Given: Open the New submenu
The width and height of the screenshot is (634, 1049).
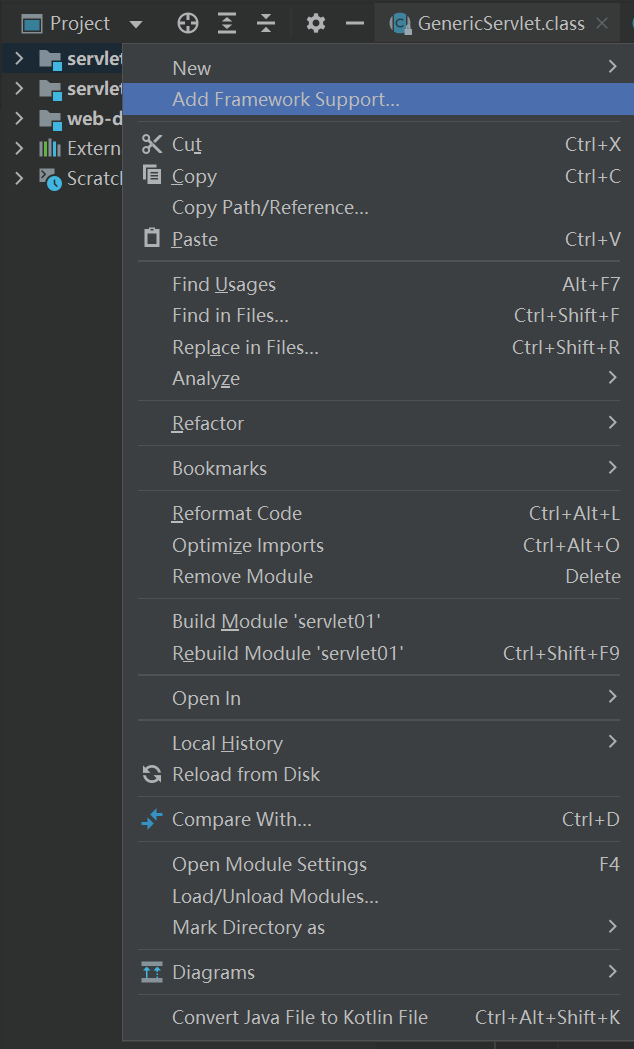Looking at the screenshot, I should pyautogui.click(x=192, y=68).
